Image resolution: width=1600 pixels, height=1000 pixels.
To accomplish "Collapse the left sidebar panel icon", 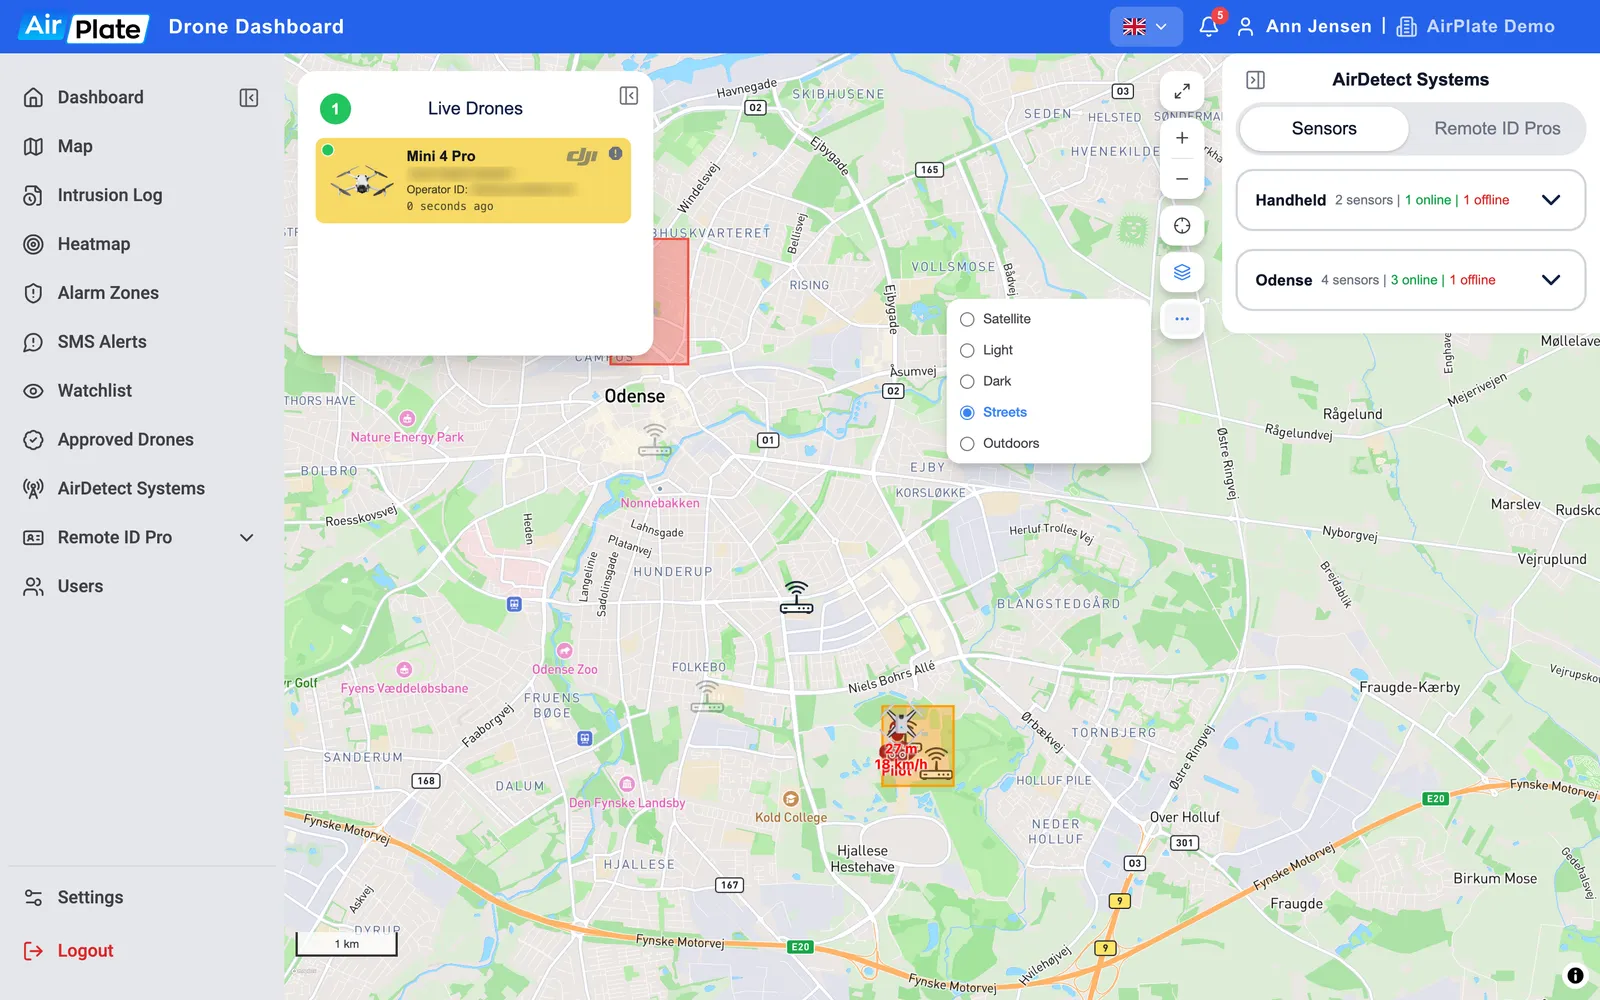I will [x=249, y=97].
